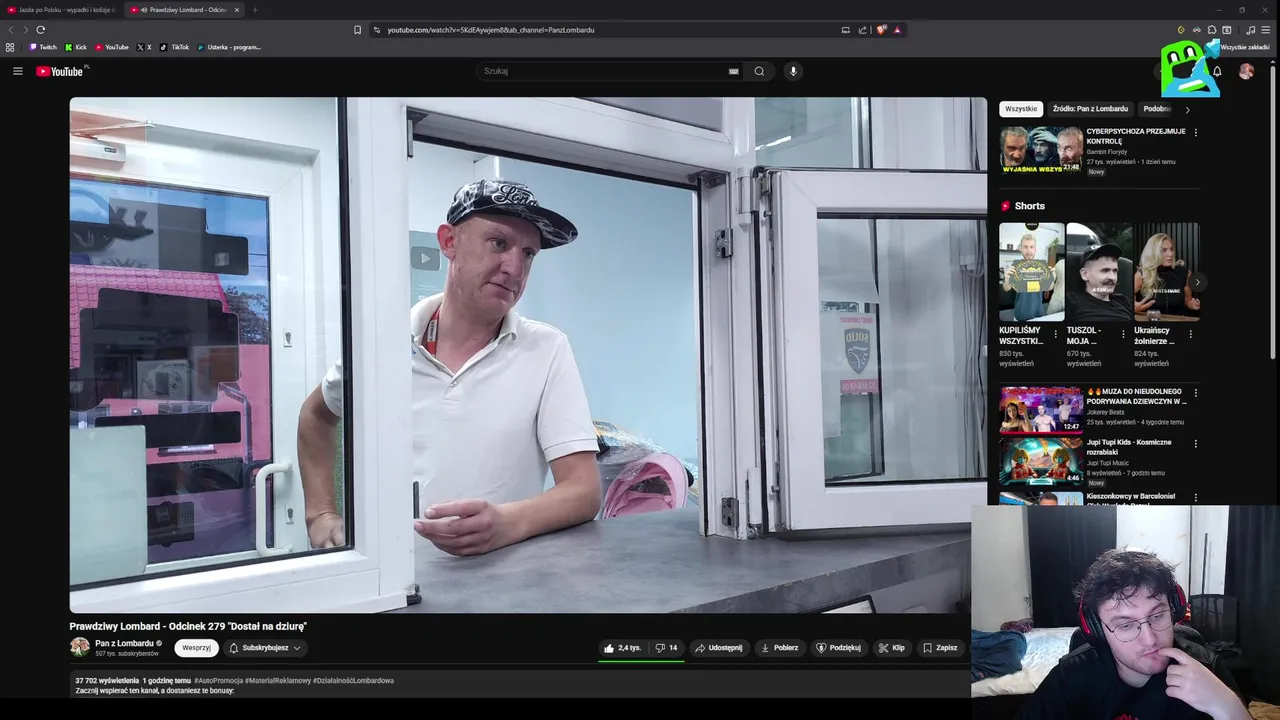The width and height of the screenshot is (1280, 720).
Task: Click the #DziałalnośćLombardowa hashtag
Action: point(353,680)
